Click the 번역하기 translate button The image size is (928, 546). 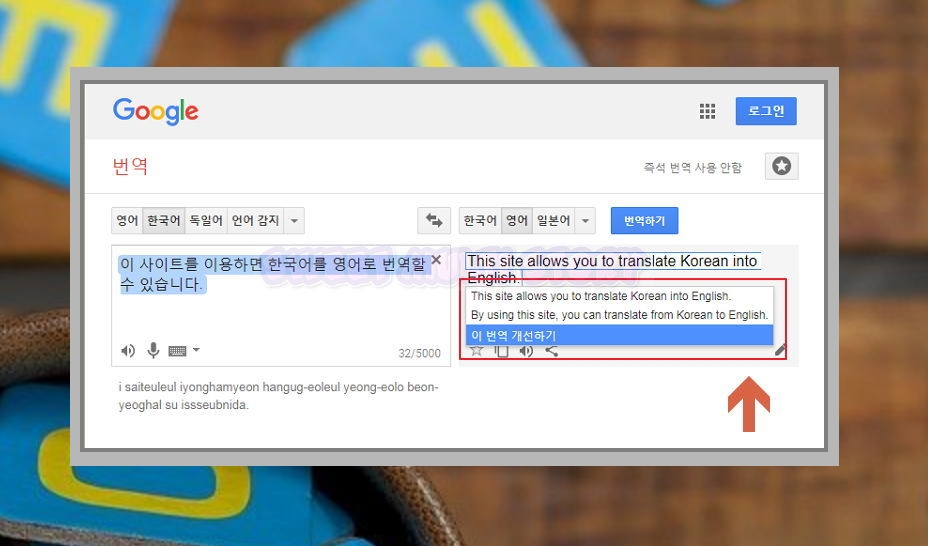pyautogui.click(x=645, y=221)
